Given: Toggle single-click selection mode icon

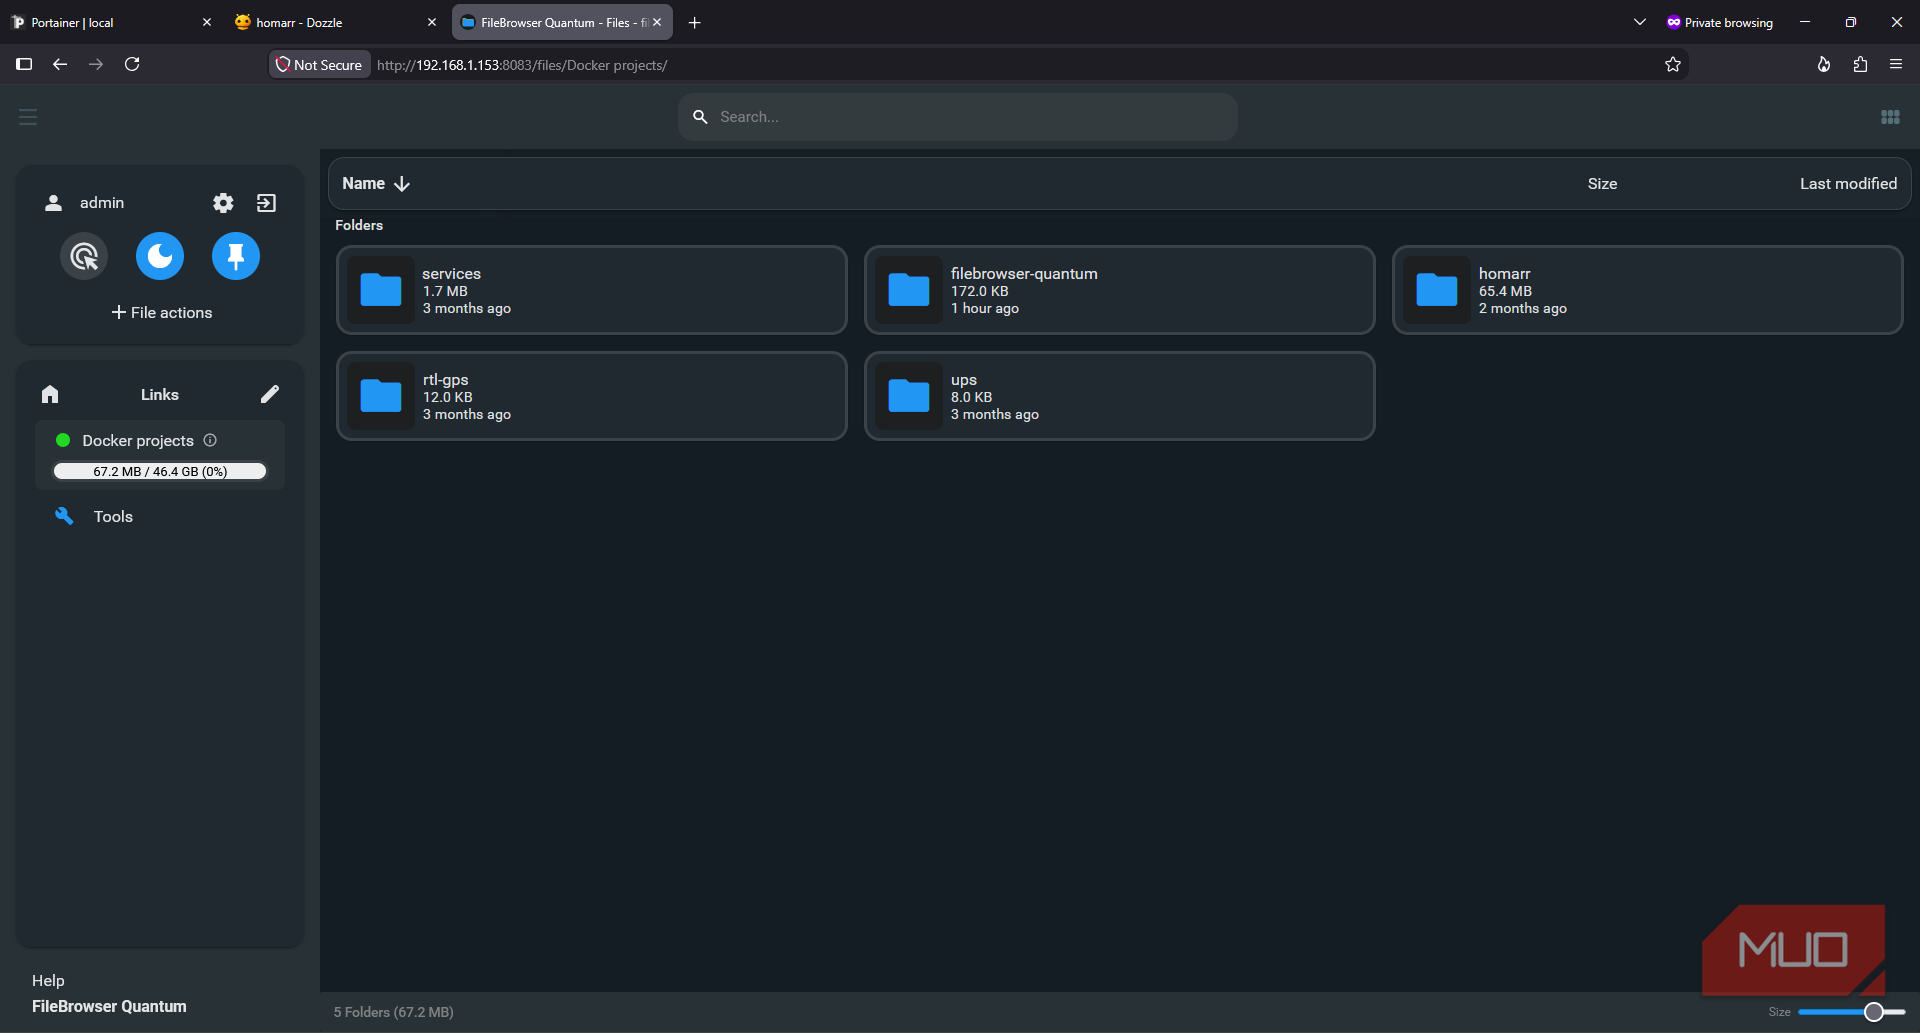Looking at the screenshot, I should coord(84,257).
